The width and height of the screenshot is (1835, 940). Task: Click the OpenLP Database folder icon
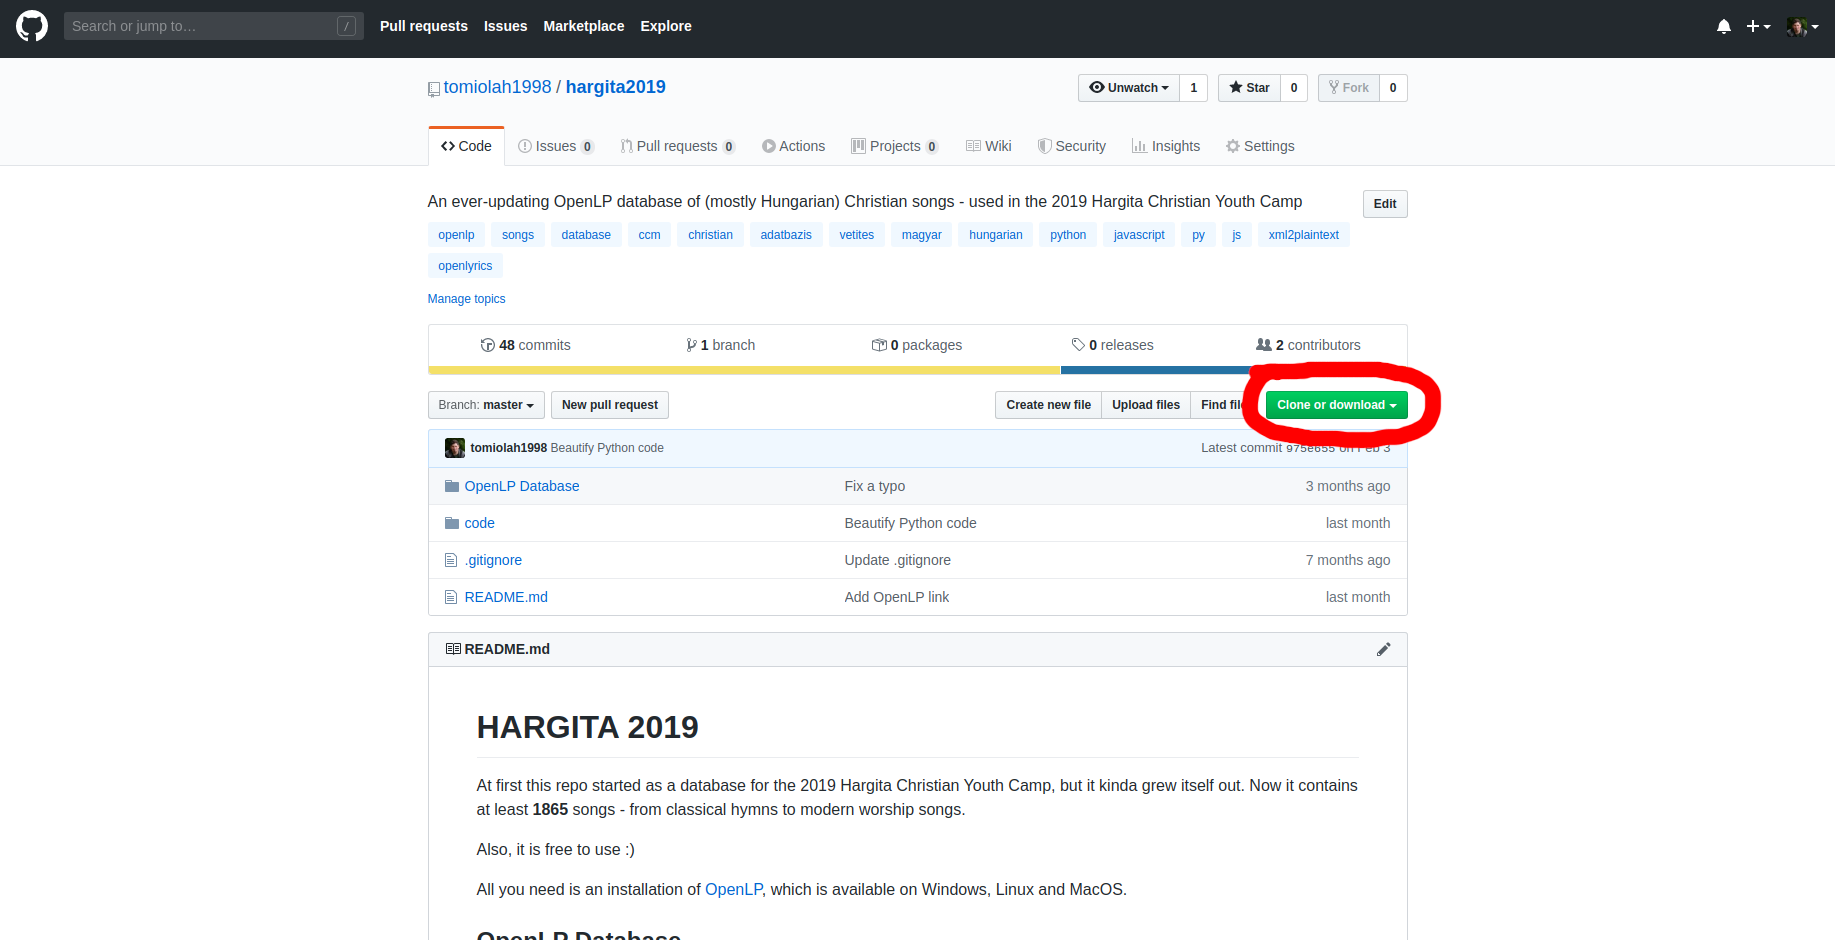tap(452, 486)
